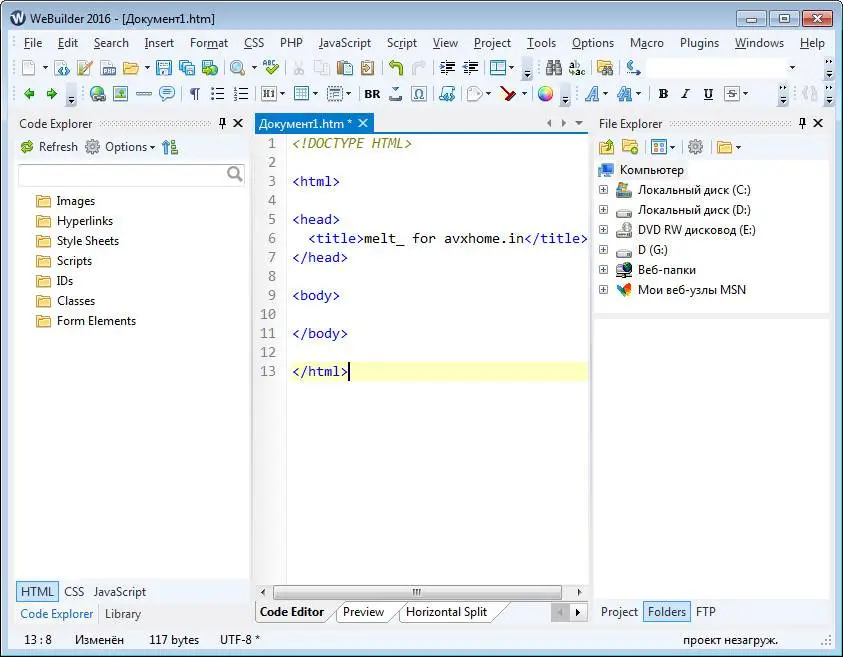This screenshot has height=657, width=843.
Task: Open the H1 heading dropdown arrow
Action: pos(282,94)
